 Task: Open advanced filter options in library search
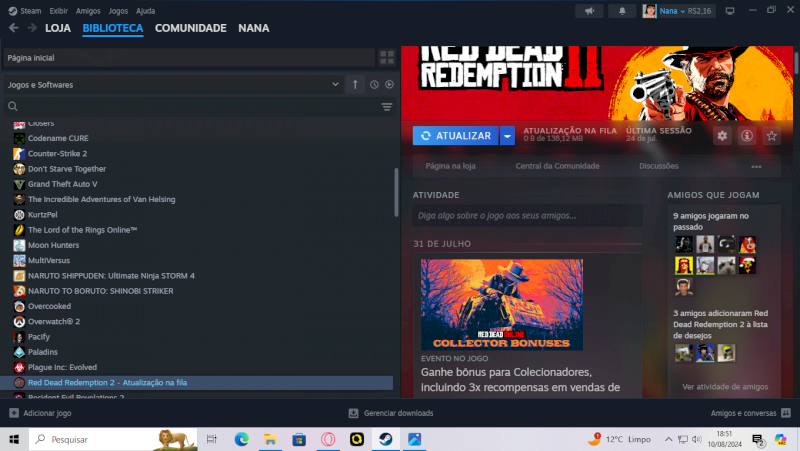387,106
